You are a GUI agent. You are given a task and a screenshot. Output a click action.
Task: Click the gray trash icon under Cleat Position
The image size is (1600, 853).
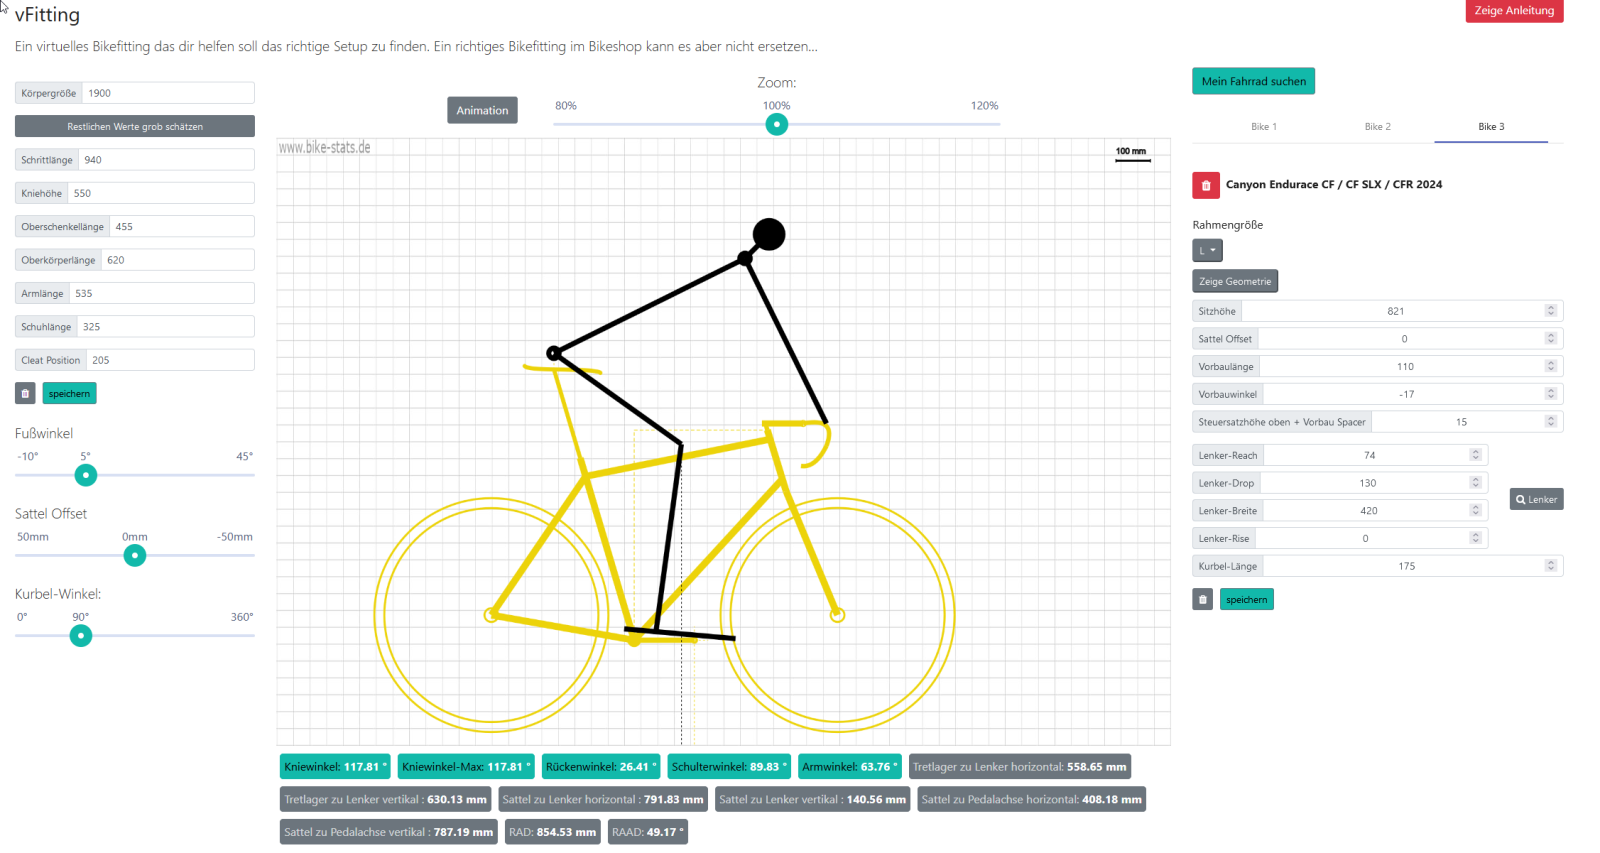click(x=25, y=394)
